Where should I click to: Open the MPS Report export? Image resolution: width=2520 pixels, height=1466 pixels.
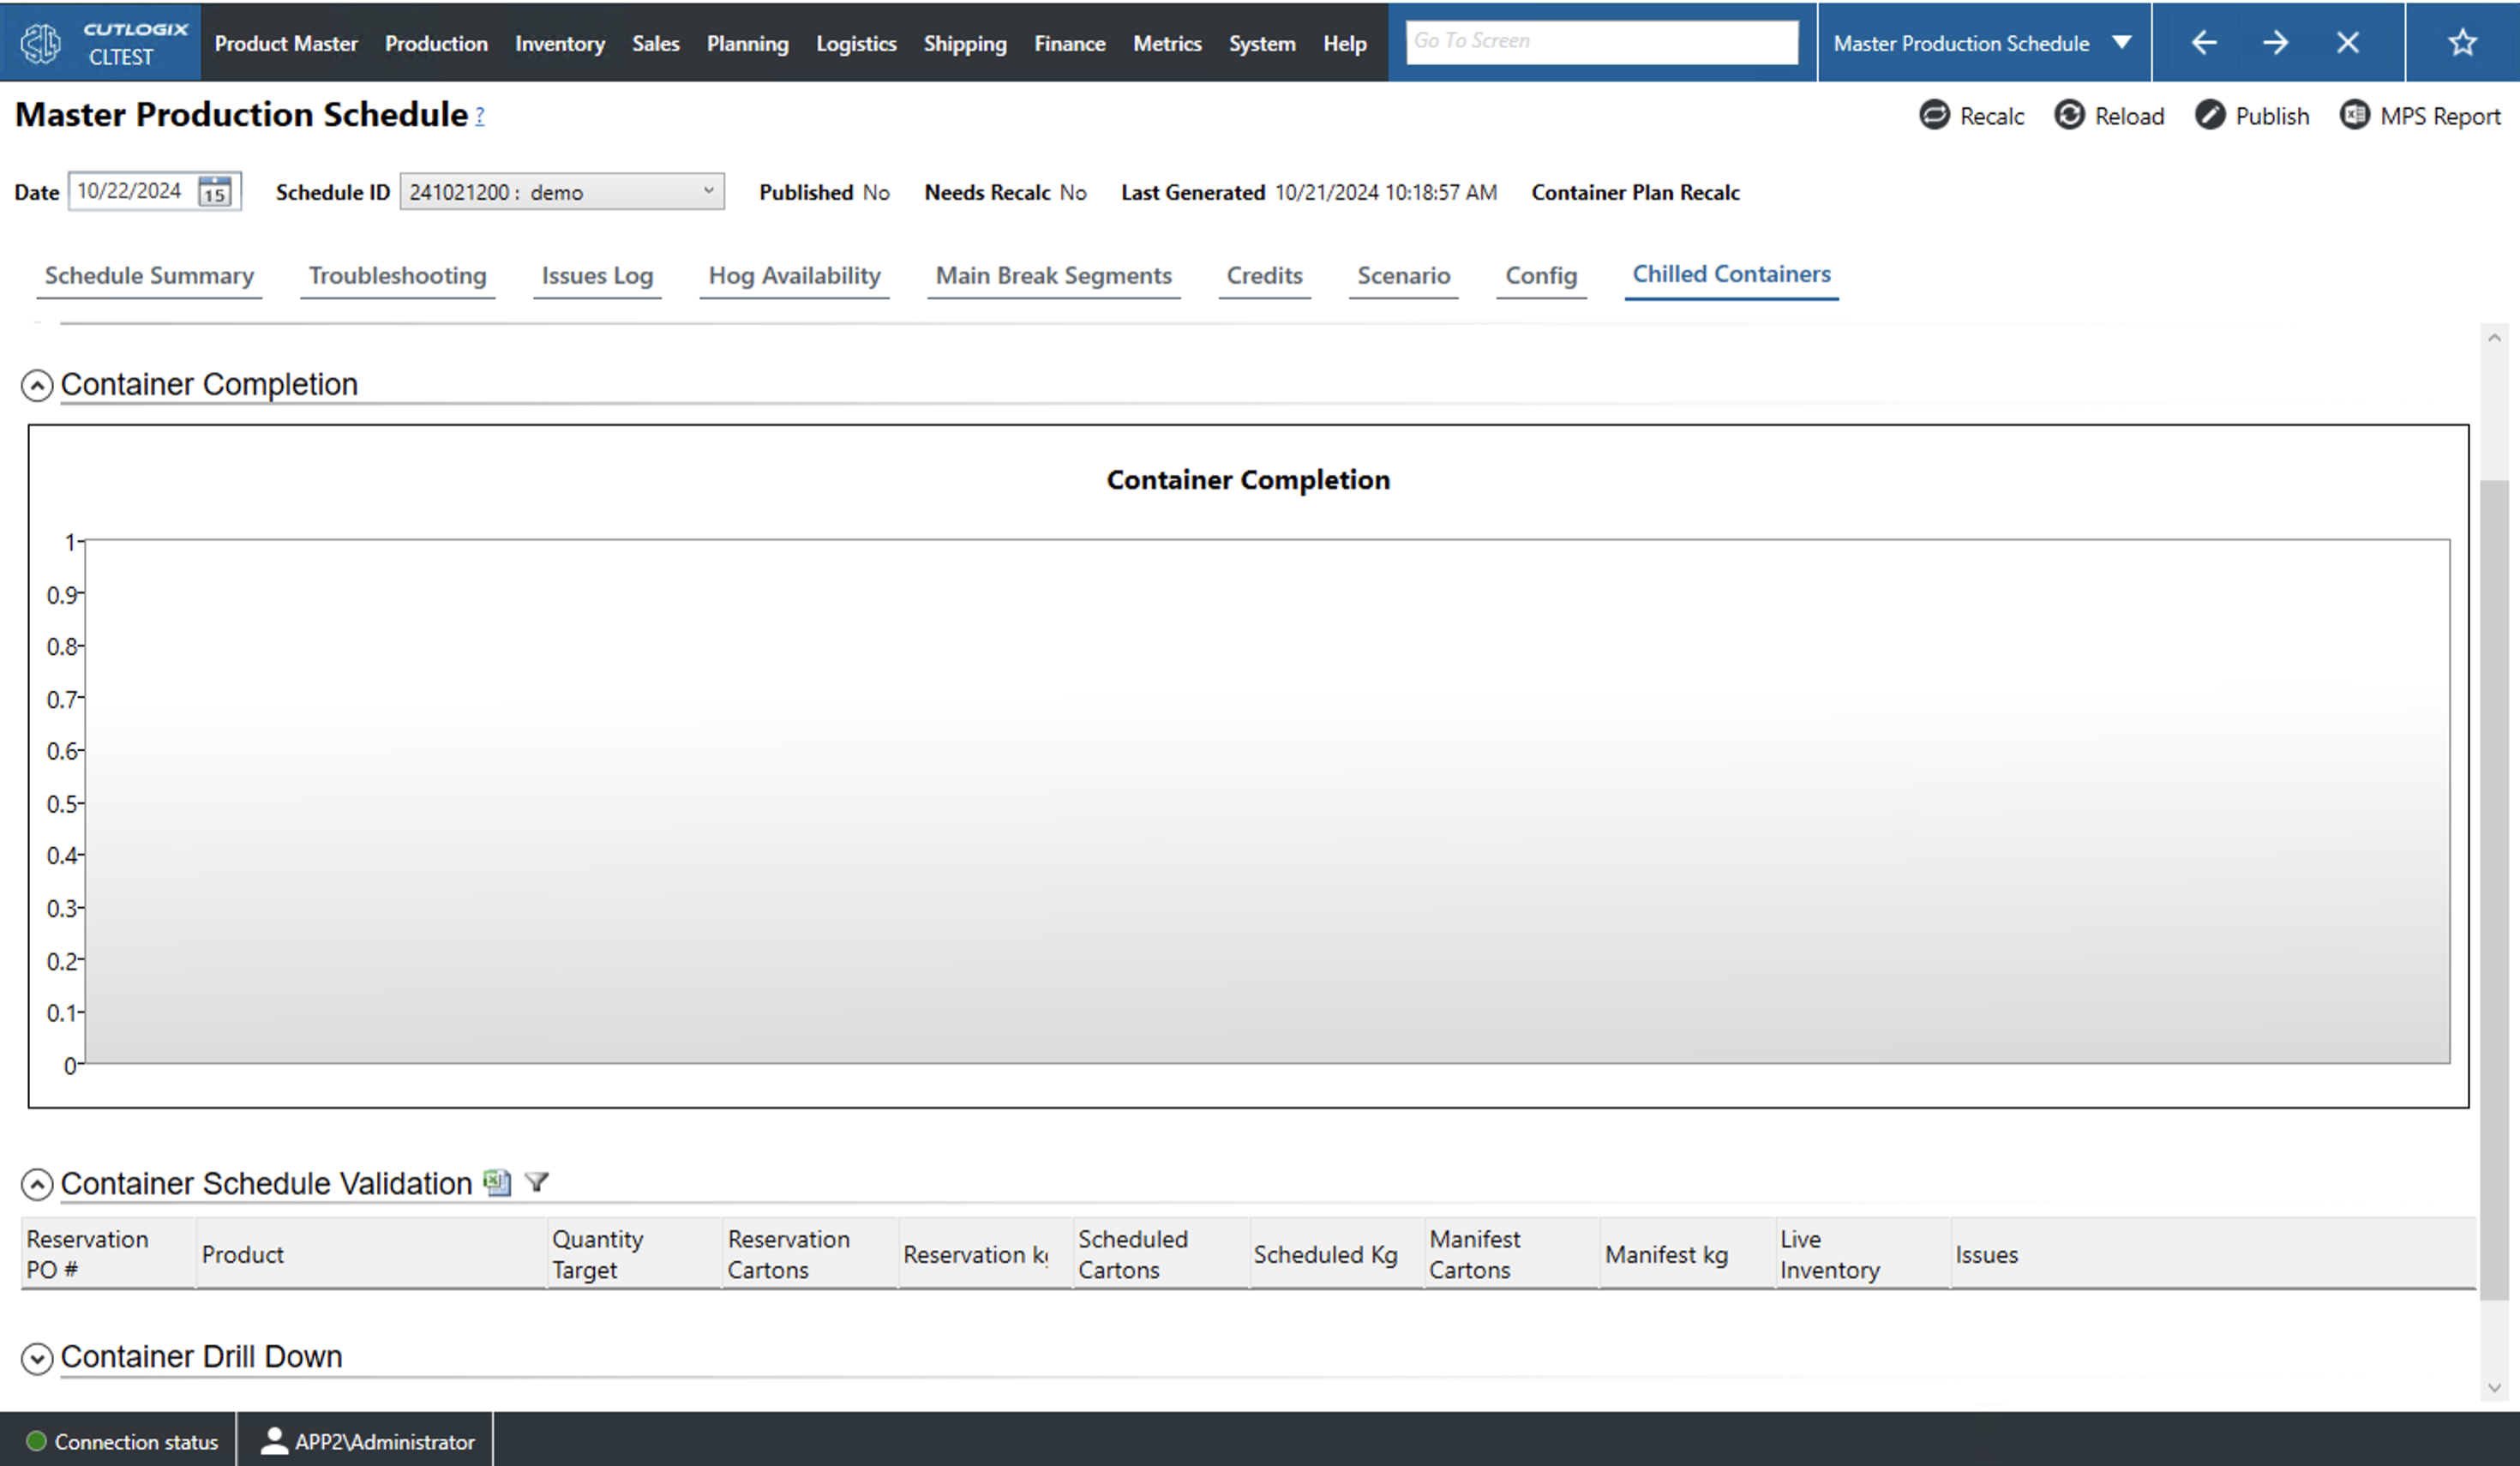2355,115
